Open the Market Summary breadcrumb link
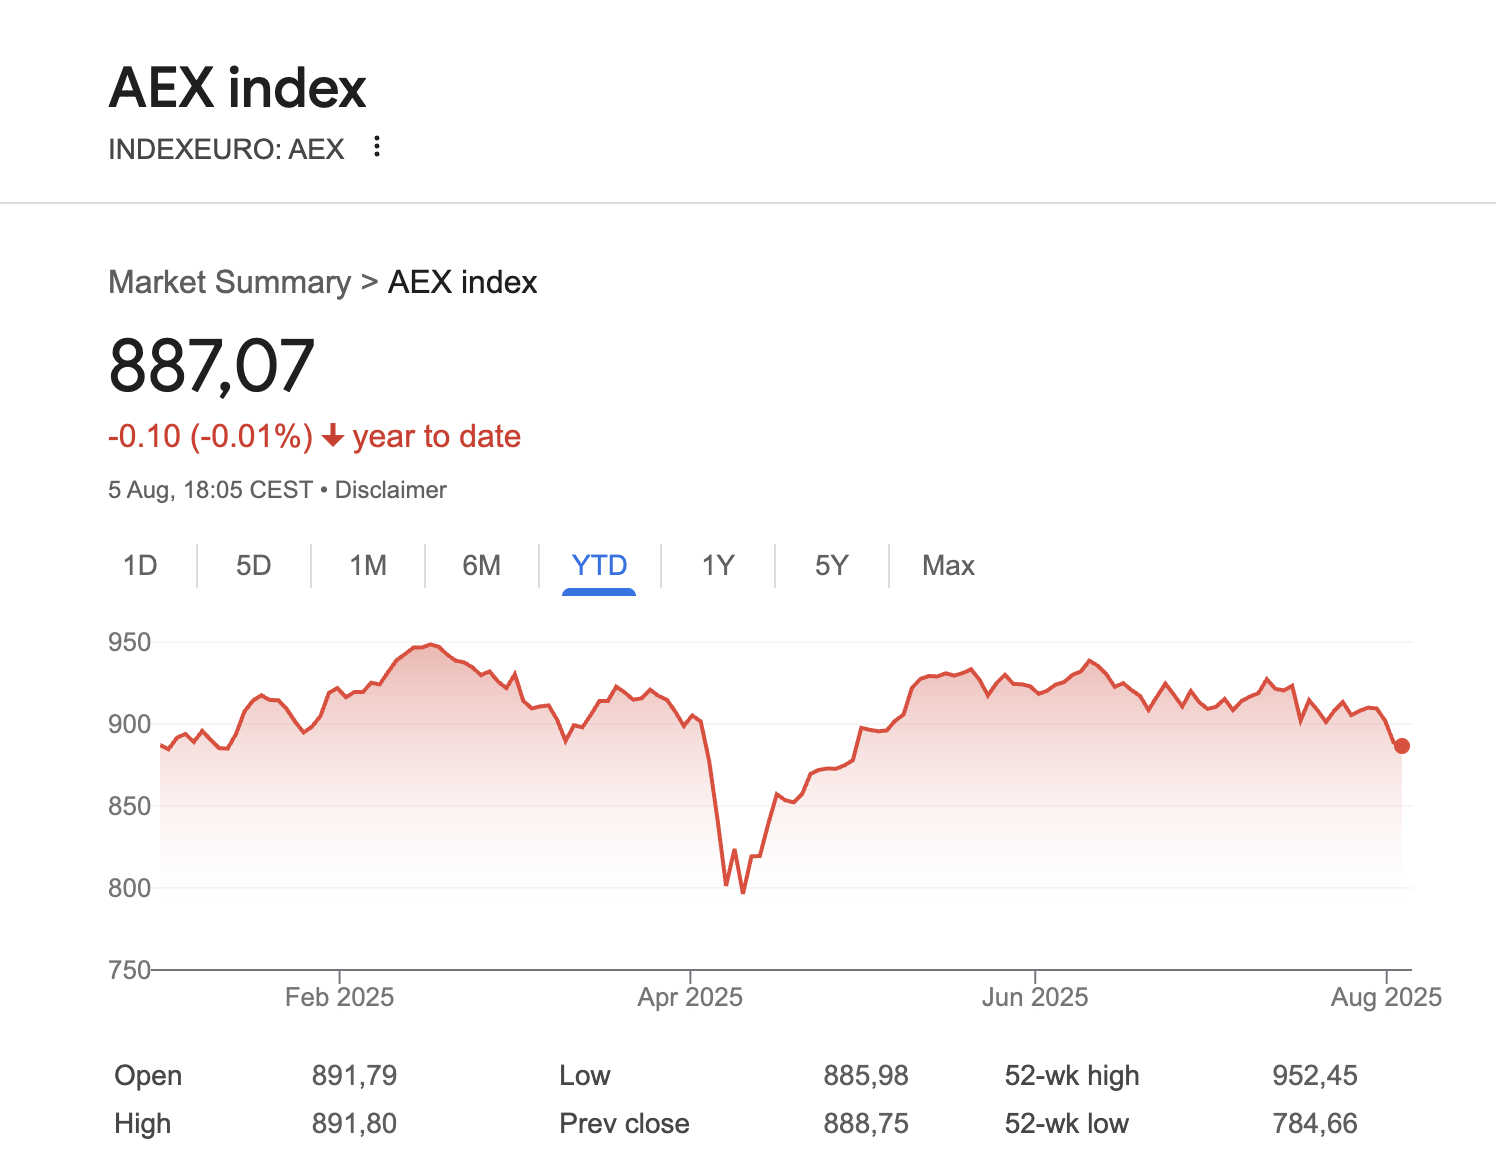 (229, 283)
